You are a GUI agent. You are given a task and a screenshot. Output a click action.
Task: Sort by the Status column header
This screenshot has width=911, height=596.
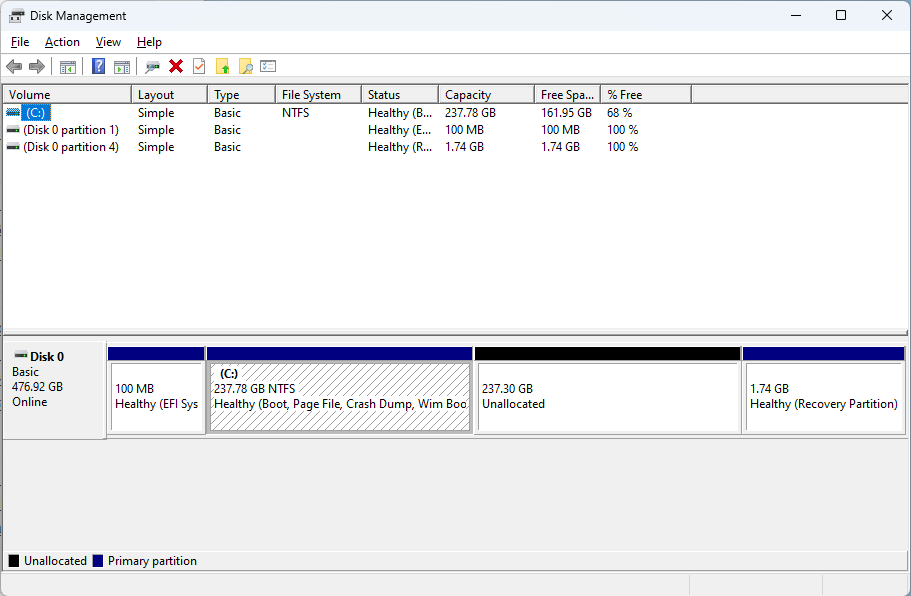pos(400,94)
